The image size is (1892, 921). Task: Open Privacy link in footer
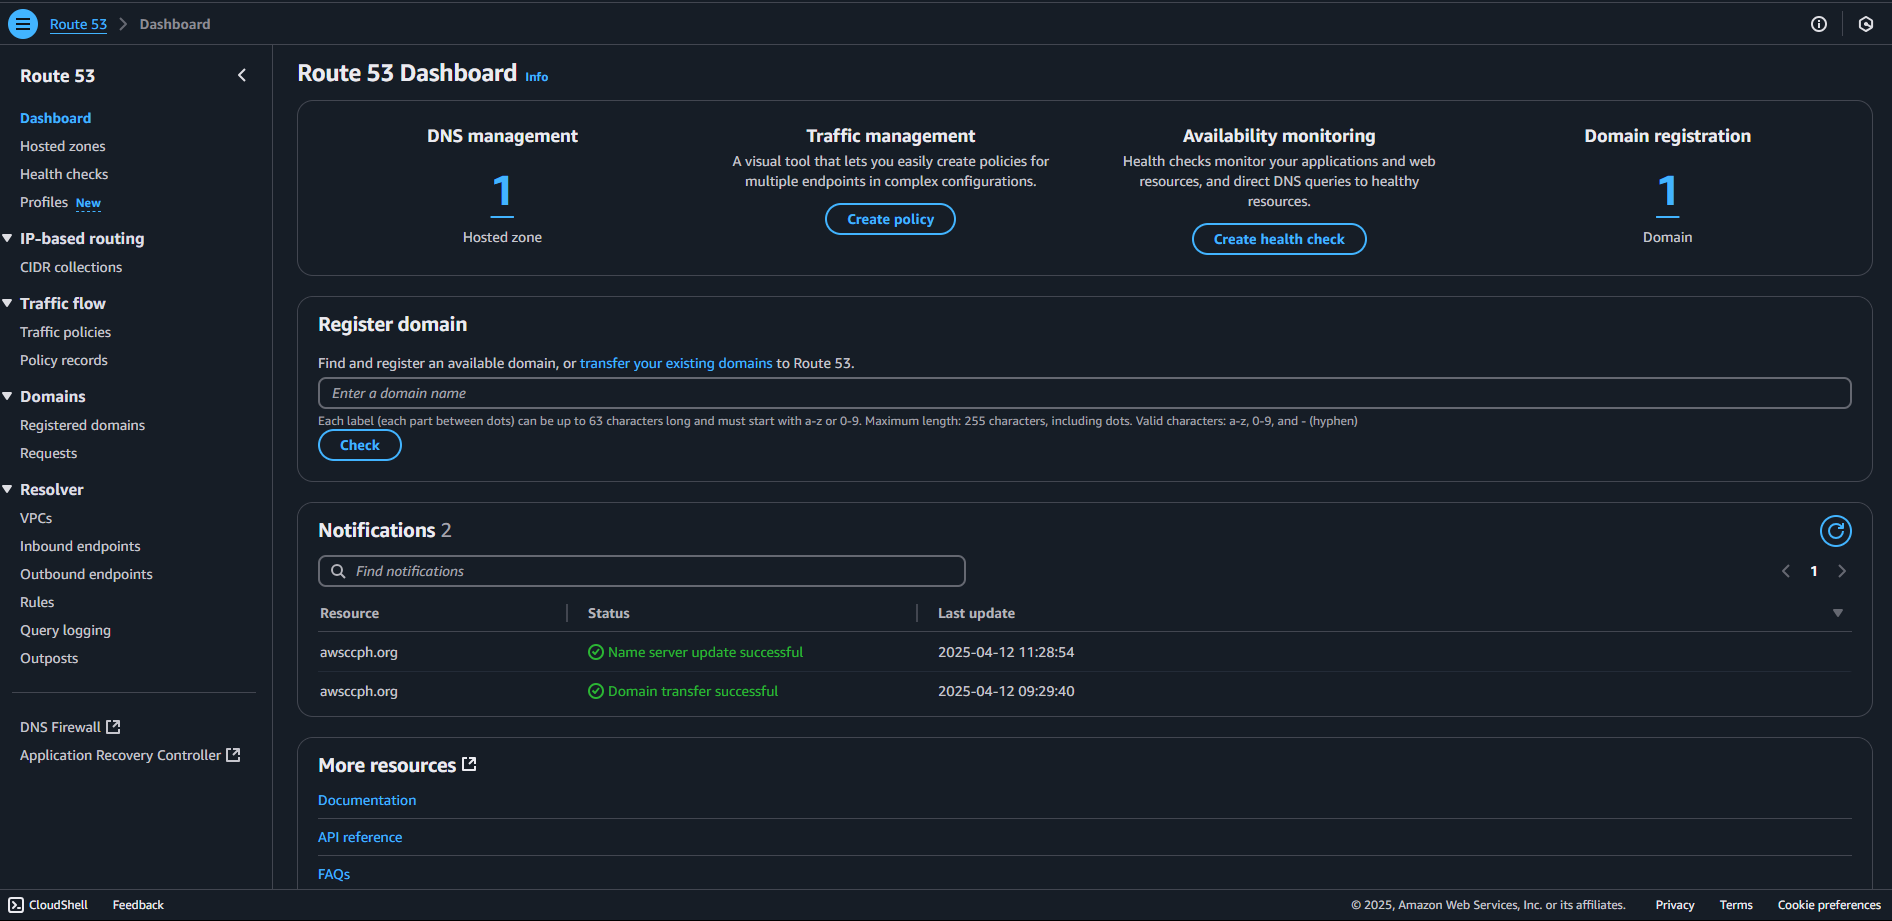click(1675, 905)
